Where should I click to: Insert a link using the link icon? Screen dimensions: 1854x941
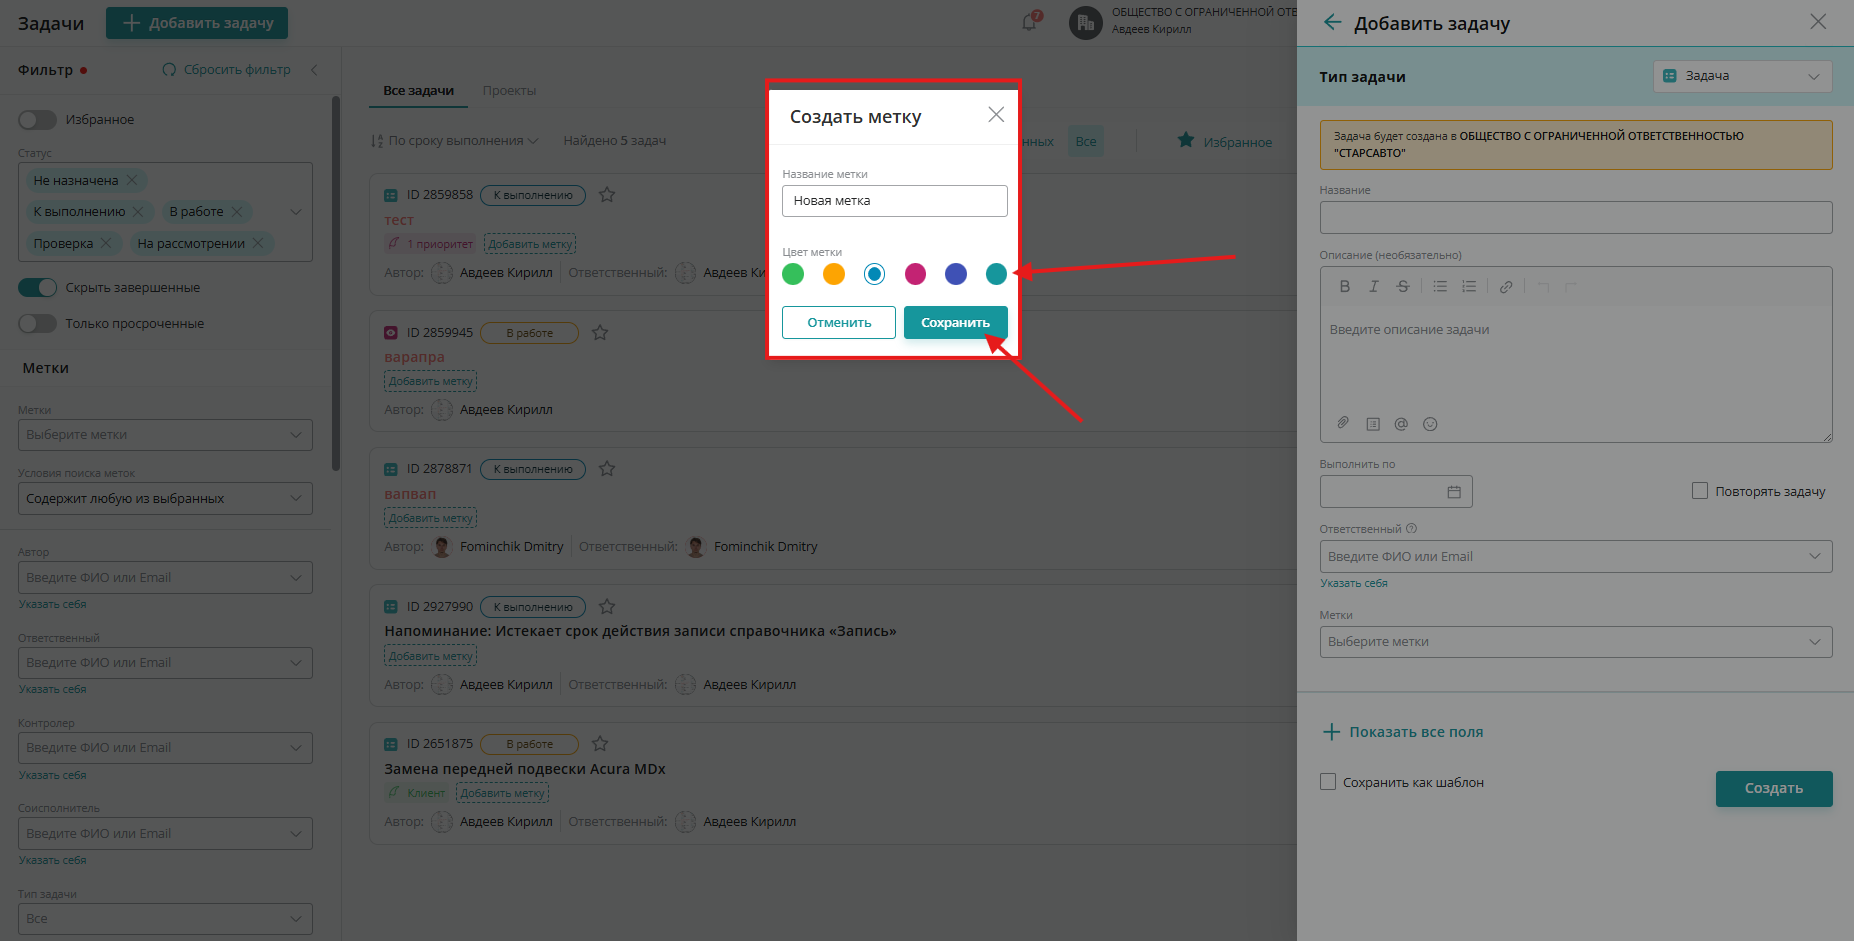(x=1505, y=287)
